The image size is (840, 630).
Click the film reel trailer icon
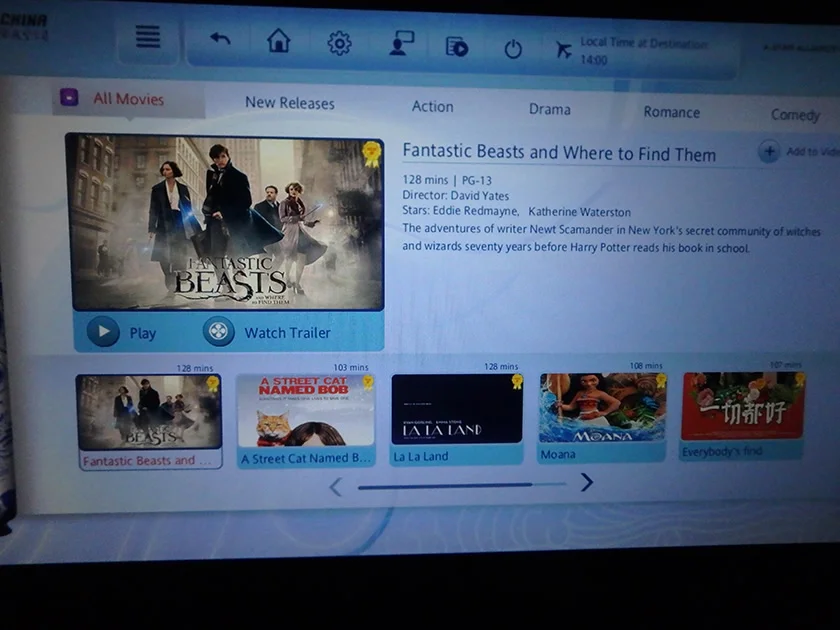click(x=219, y=332)
